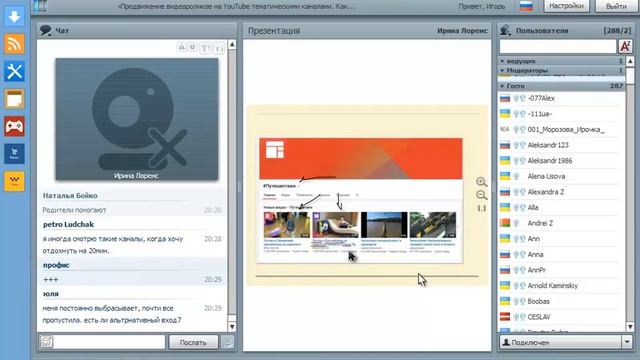Click the Послать send button

pyautogui.click(x=193, y=342)
